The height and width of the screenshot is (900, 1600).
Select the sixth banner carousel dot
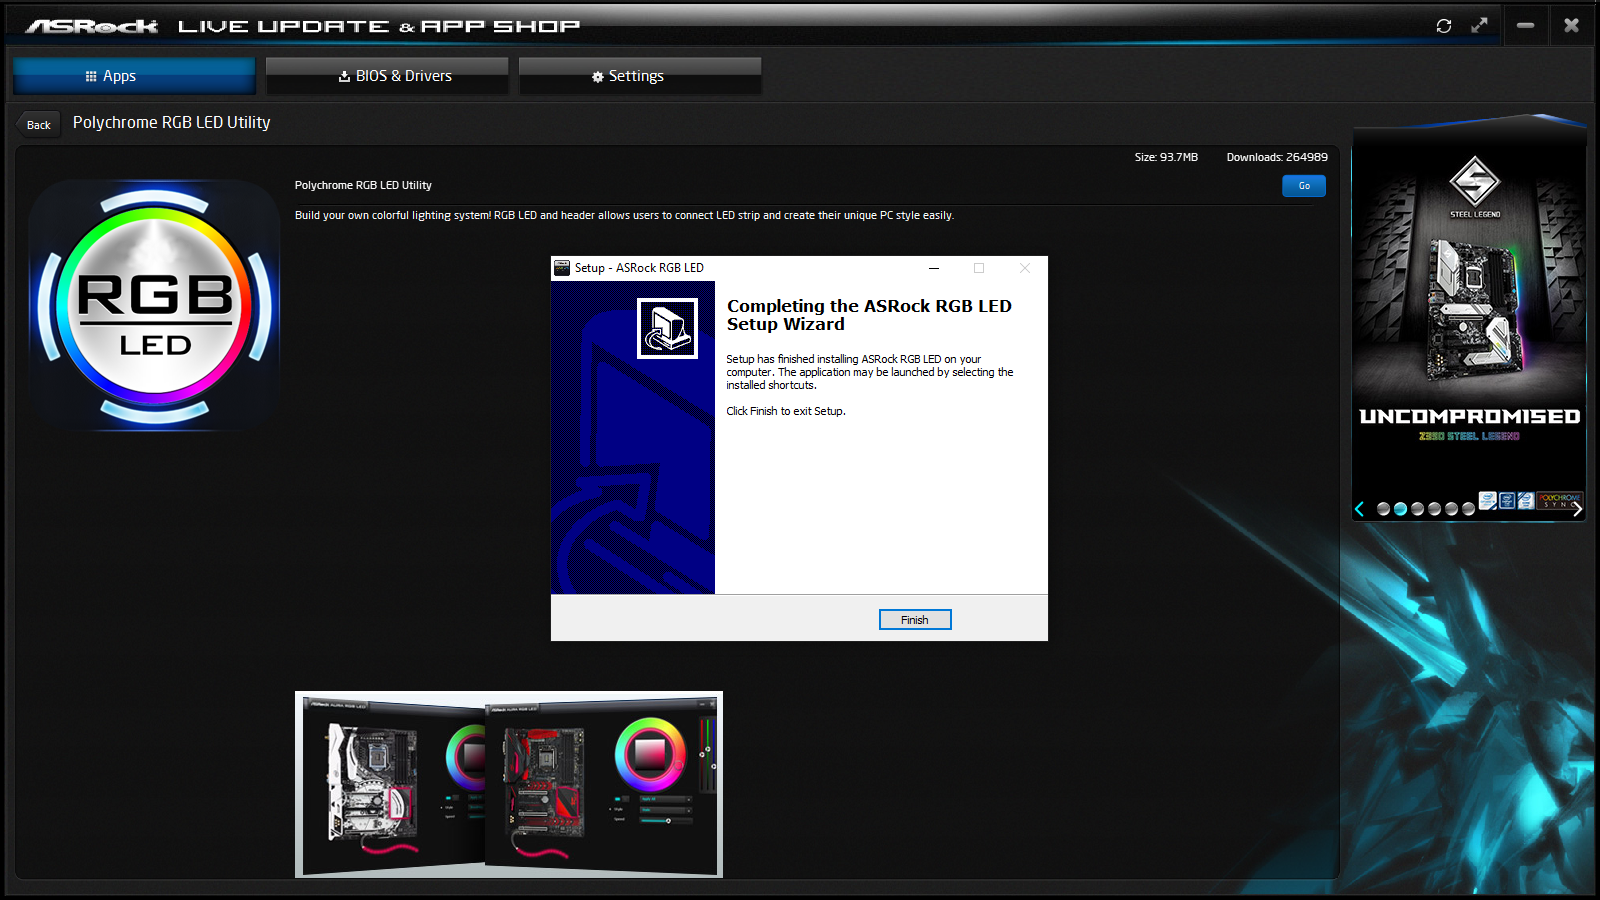1468,509
